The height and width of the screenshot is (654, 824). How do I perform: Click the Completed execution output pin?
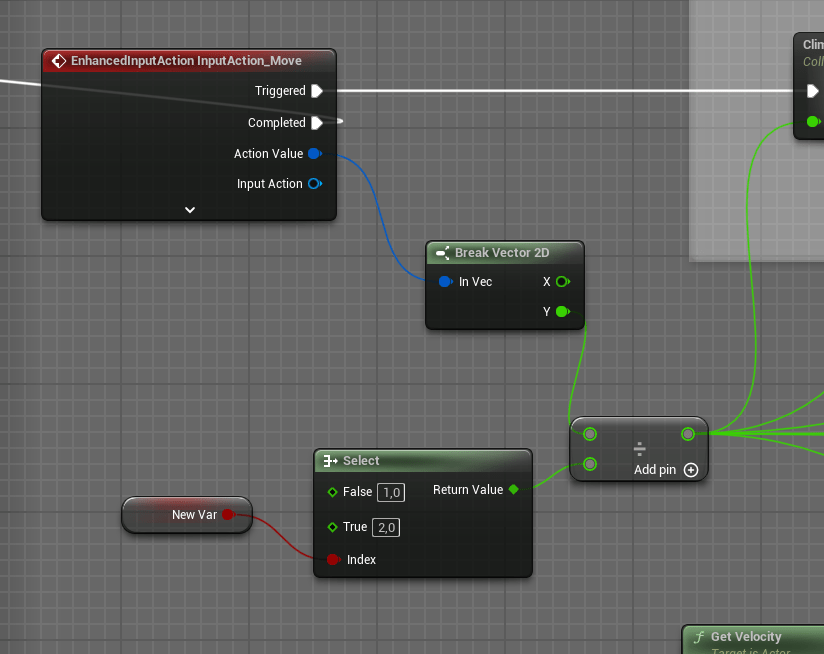[x=316, y=123]
